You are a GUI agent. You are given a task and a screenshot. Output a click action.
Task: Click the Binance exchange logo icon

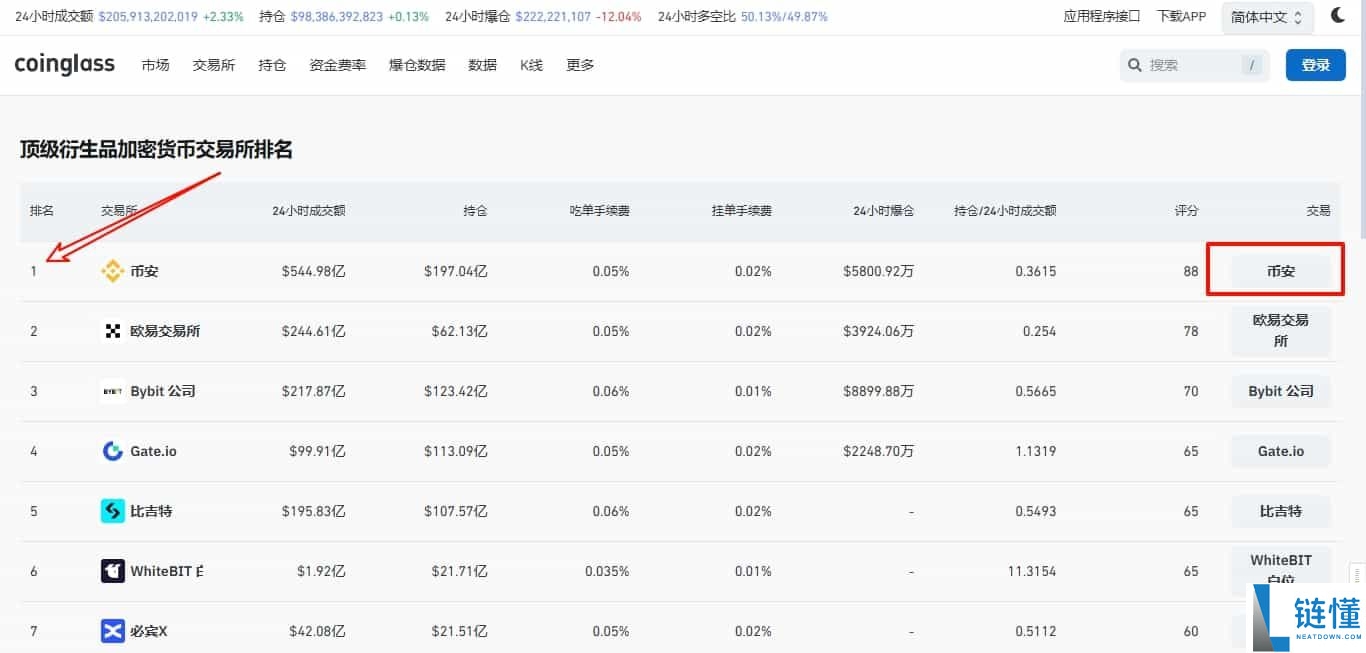(112, 270)
